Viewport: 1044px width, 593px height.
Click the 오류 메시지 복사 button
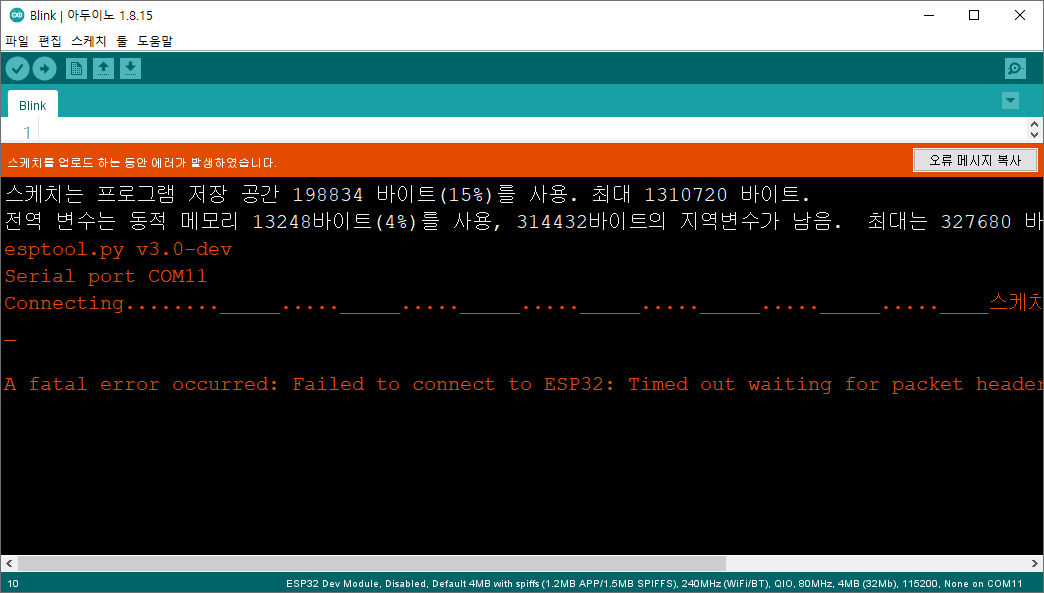pyautogui.click(x=975, y=160)
